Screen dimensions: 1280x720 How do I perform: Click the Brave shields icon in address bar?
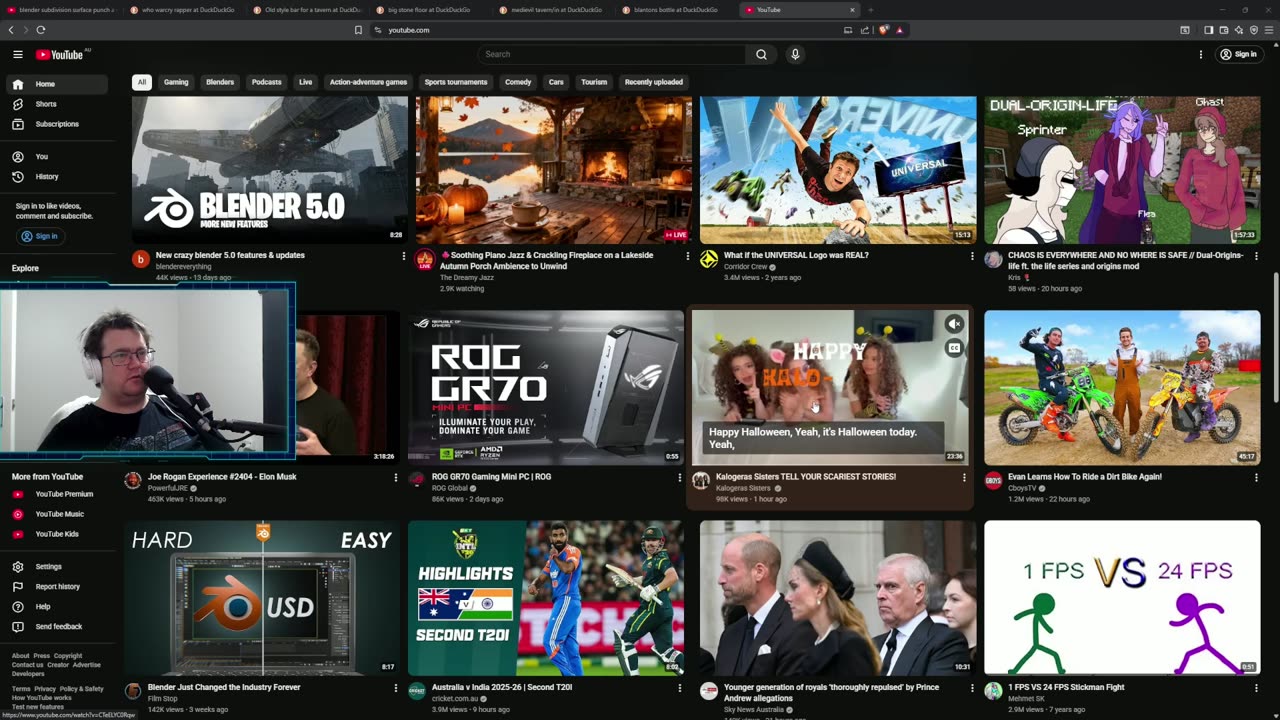pyautogui.click(x=883, y=30)
